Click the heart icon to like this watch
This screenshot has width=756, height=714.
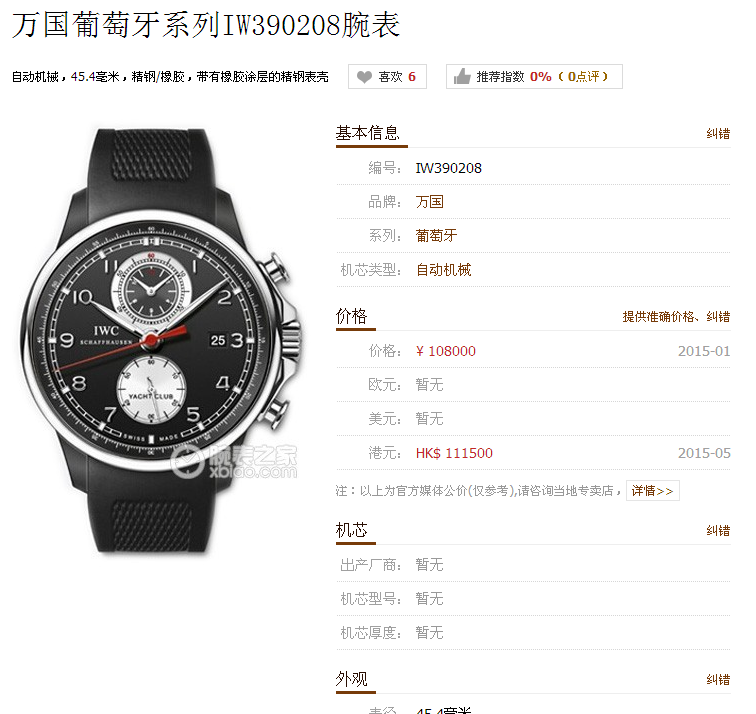(364, 77)
